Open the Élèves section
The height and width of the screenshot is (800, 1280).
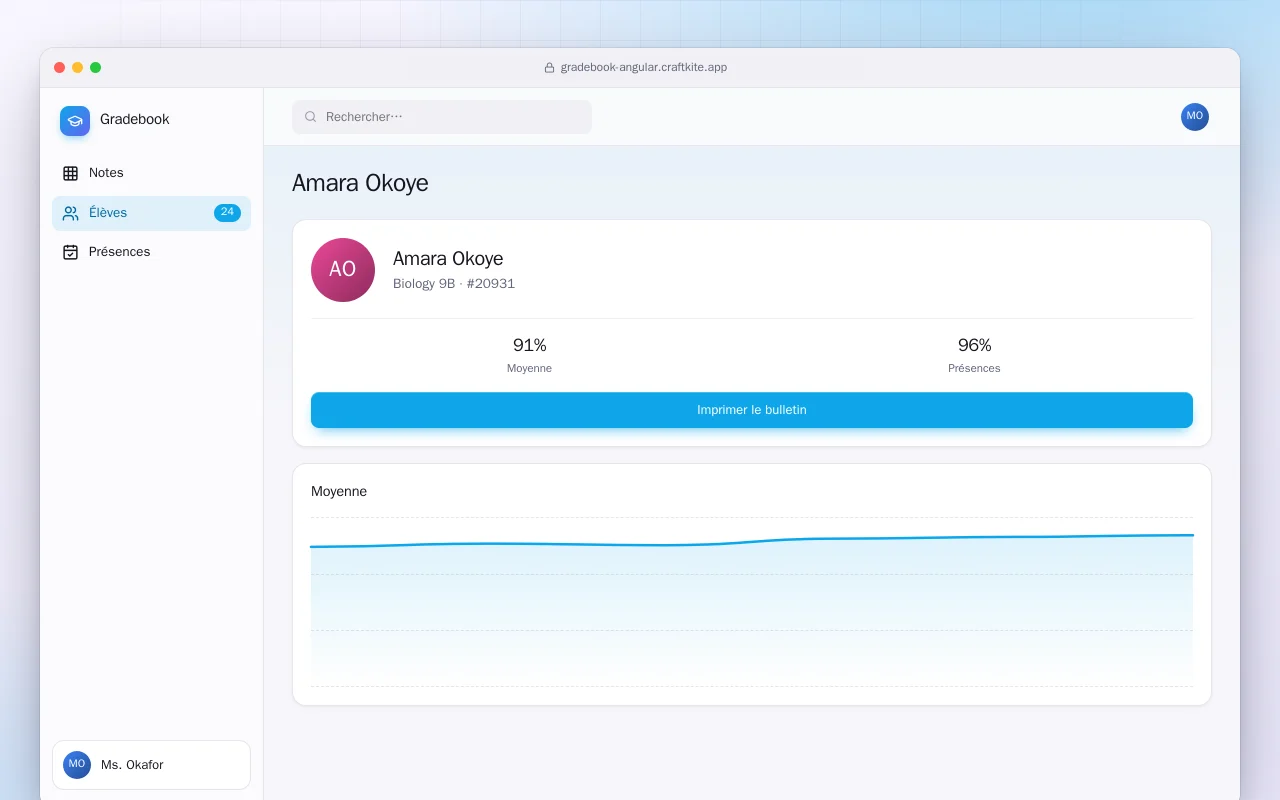click(x=151, y=213)
